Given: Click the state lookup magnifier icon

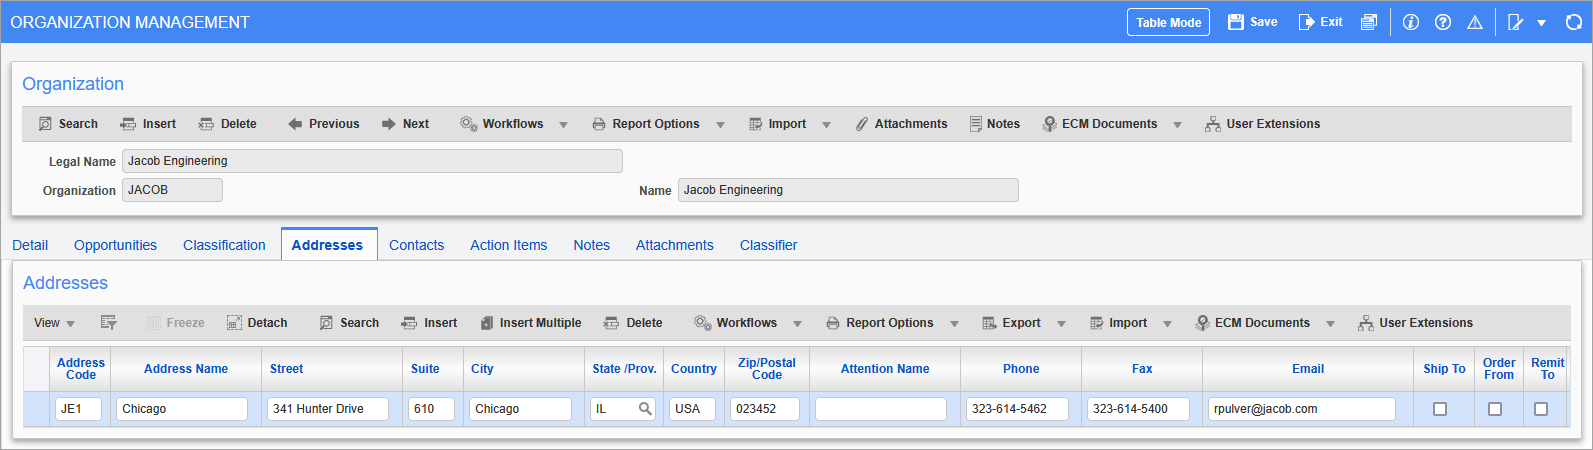Looking at the screenshot, I should (645, 409).
